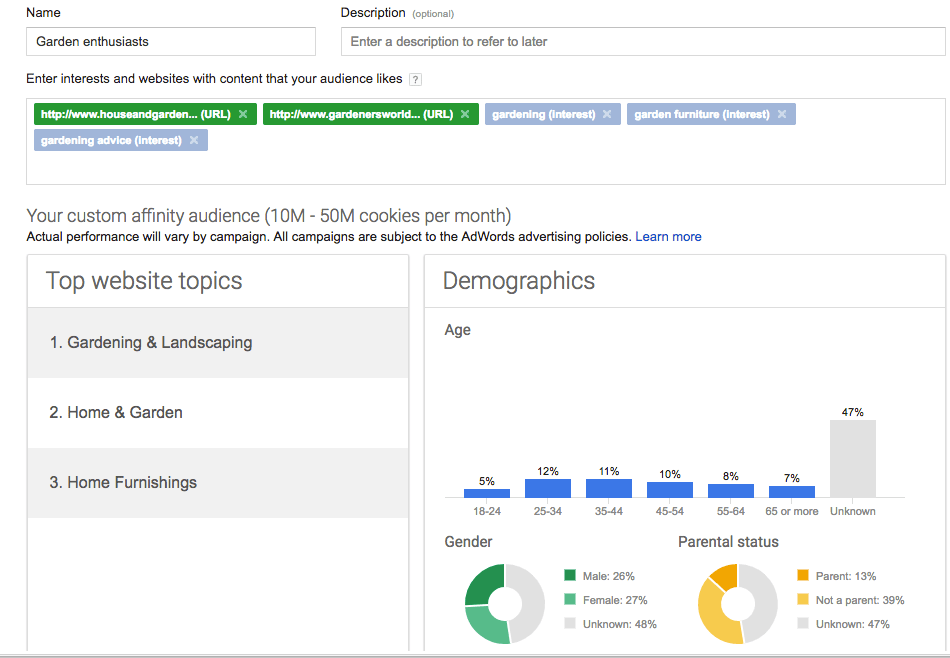Click the green Male legend swatch
Image resolution: width=950 pixels, height=658 pixels.
coord(569,576)
